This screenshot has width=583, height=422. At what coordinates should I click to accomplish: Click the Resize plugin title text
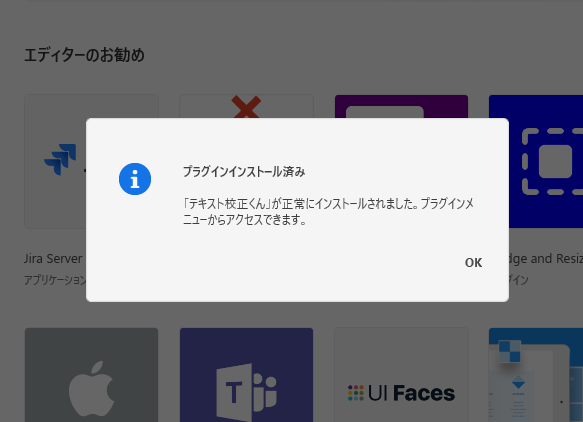click(x=546, y=258)
